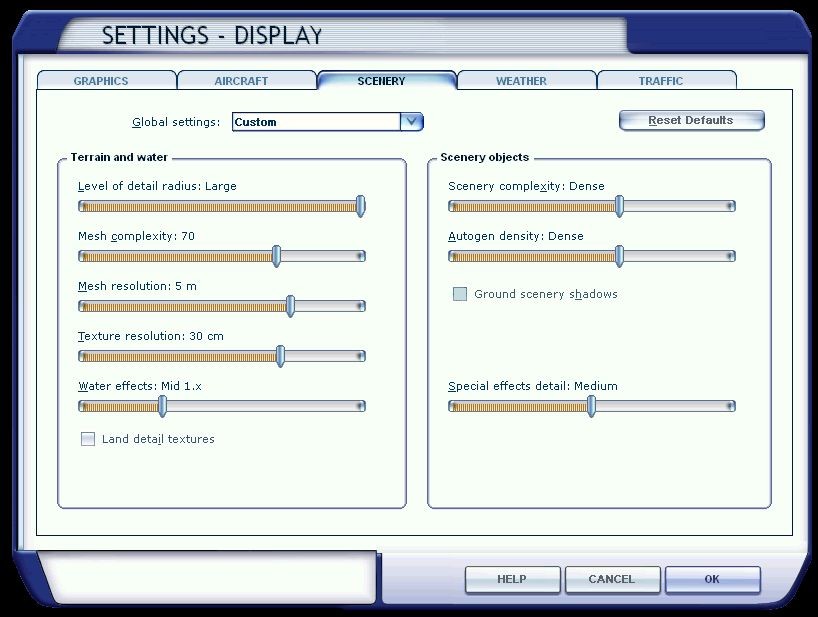Tick the Land detail textures checkbox
The height and width of the screenshot is (617, 818).
[x=88, y=439]
